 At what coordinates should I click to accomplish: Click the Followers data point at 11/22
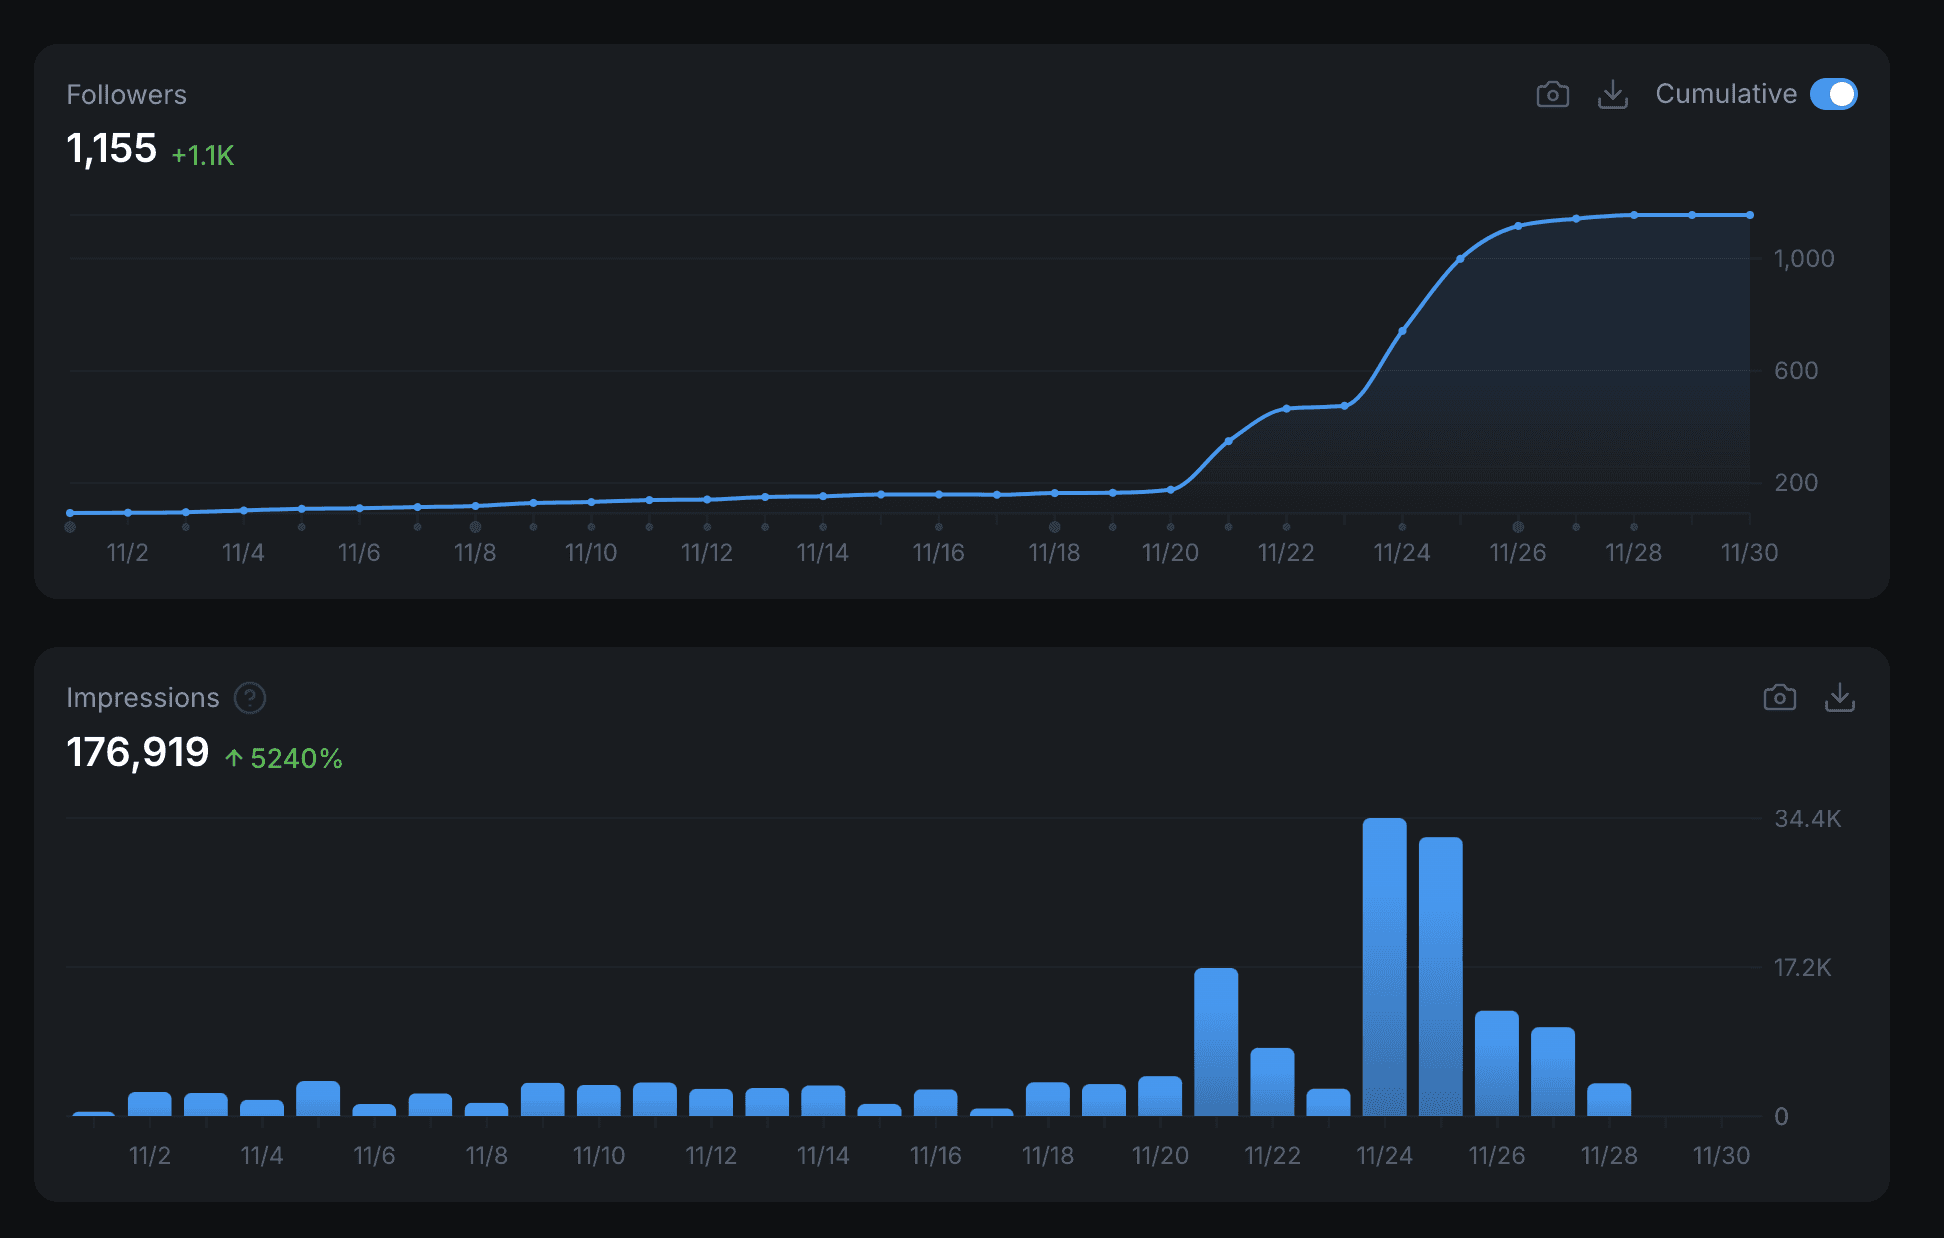(1286, 409)
